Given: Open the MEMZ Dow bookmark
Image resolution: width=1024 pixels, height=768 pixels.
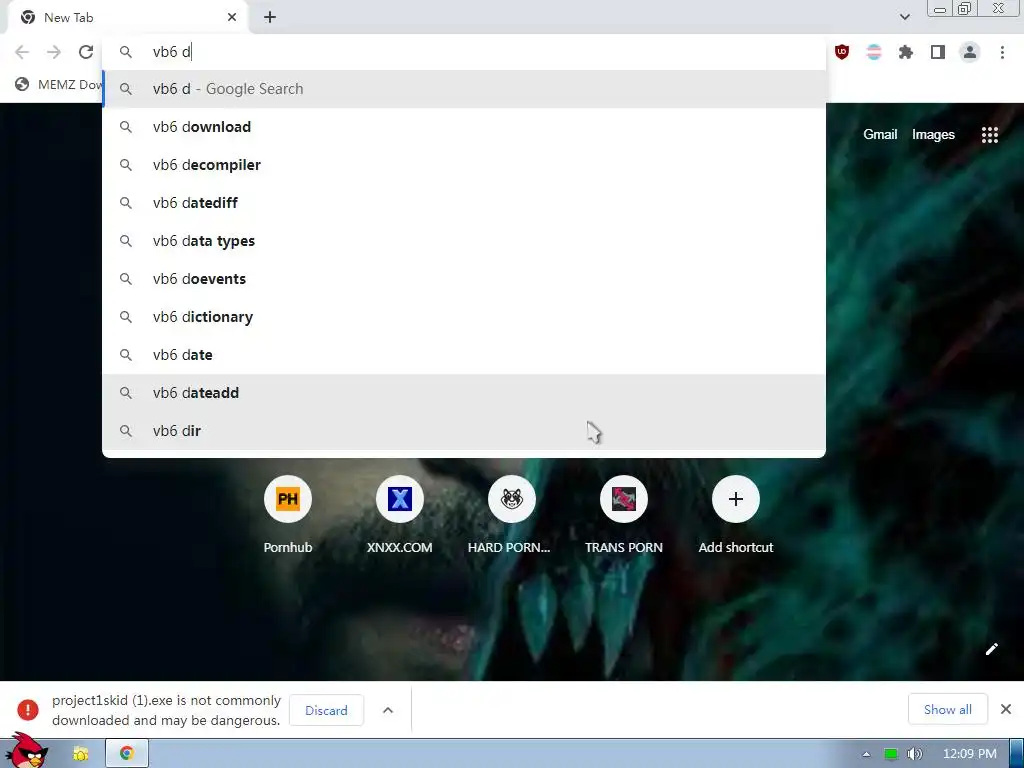Looking at the screenshot, I should (59, 85).
